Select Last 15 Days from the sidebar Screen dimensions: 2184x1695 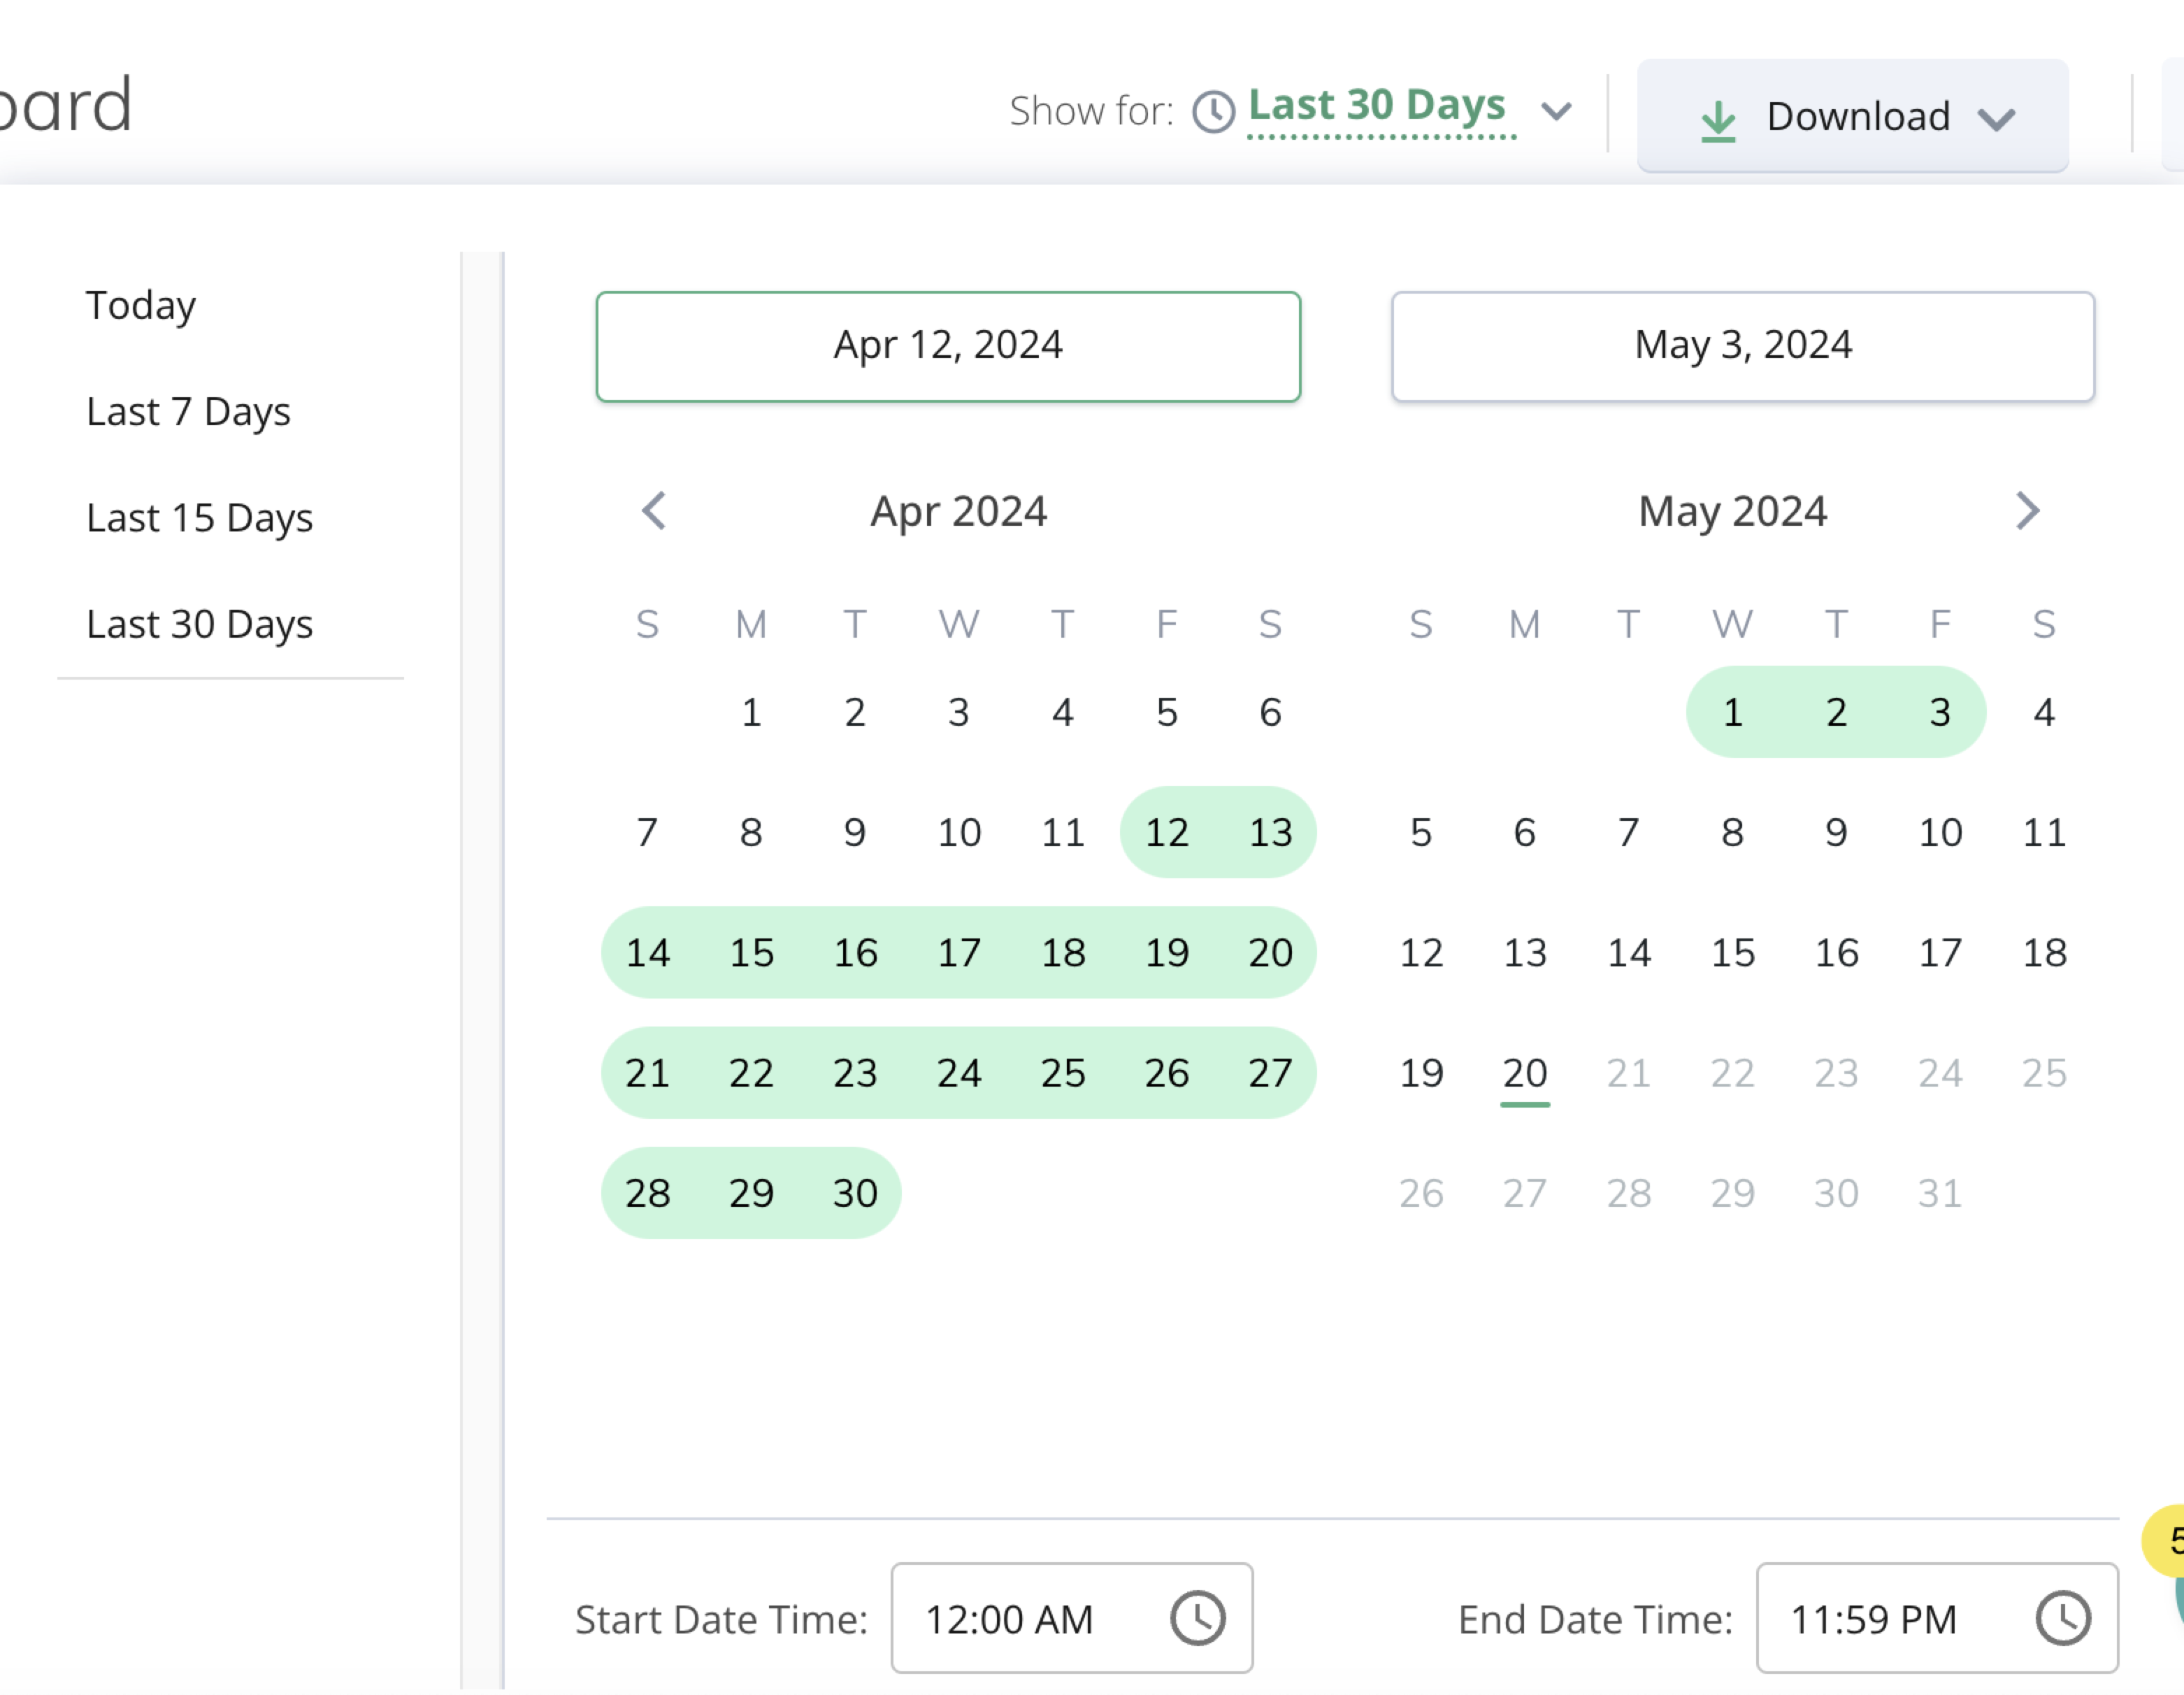tap(201, 517)
